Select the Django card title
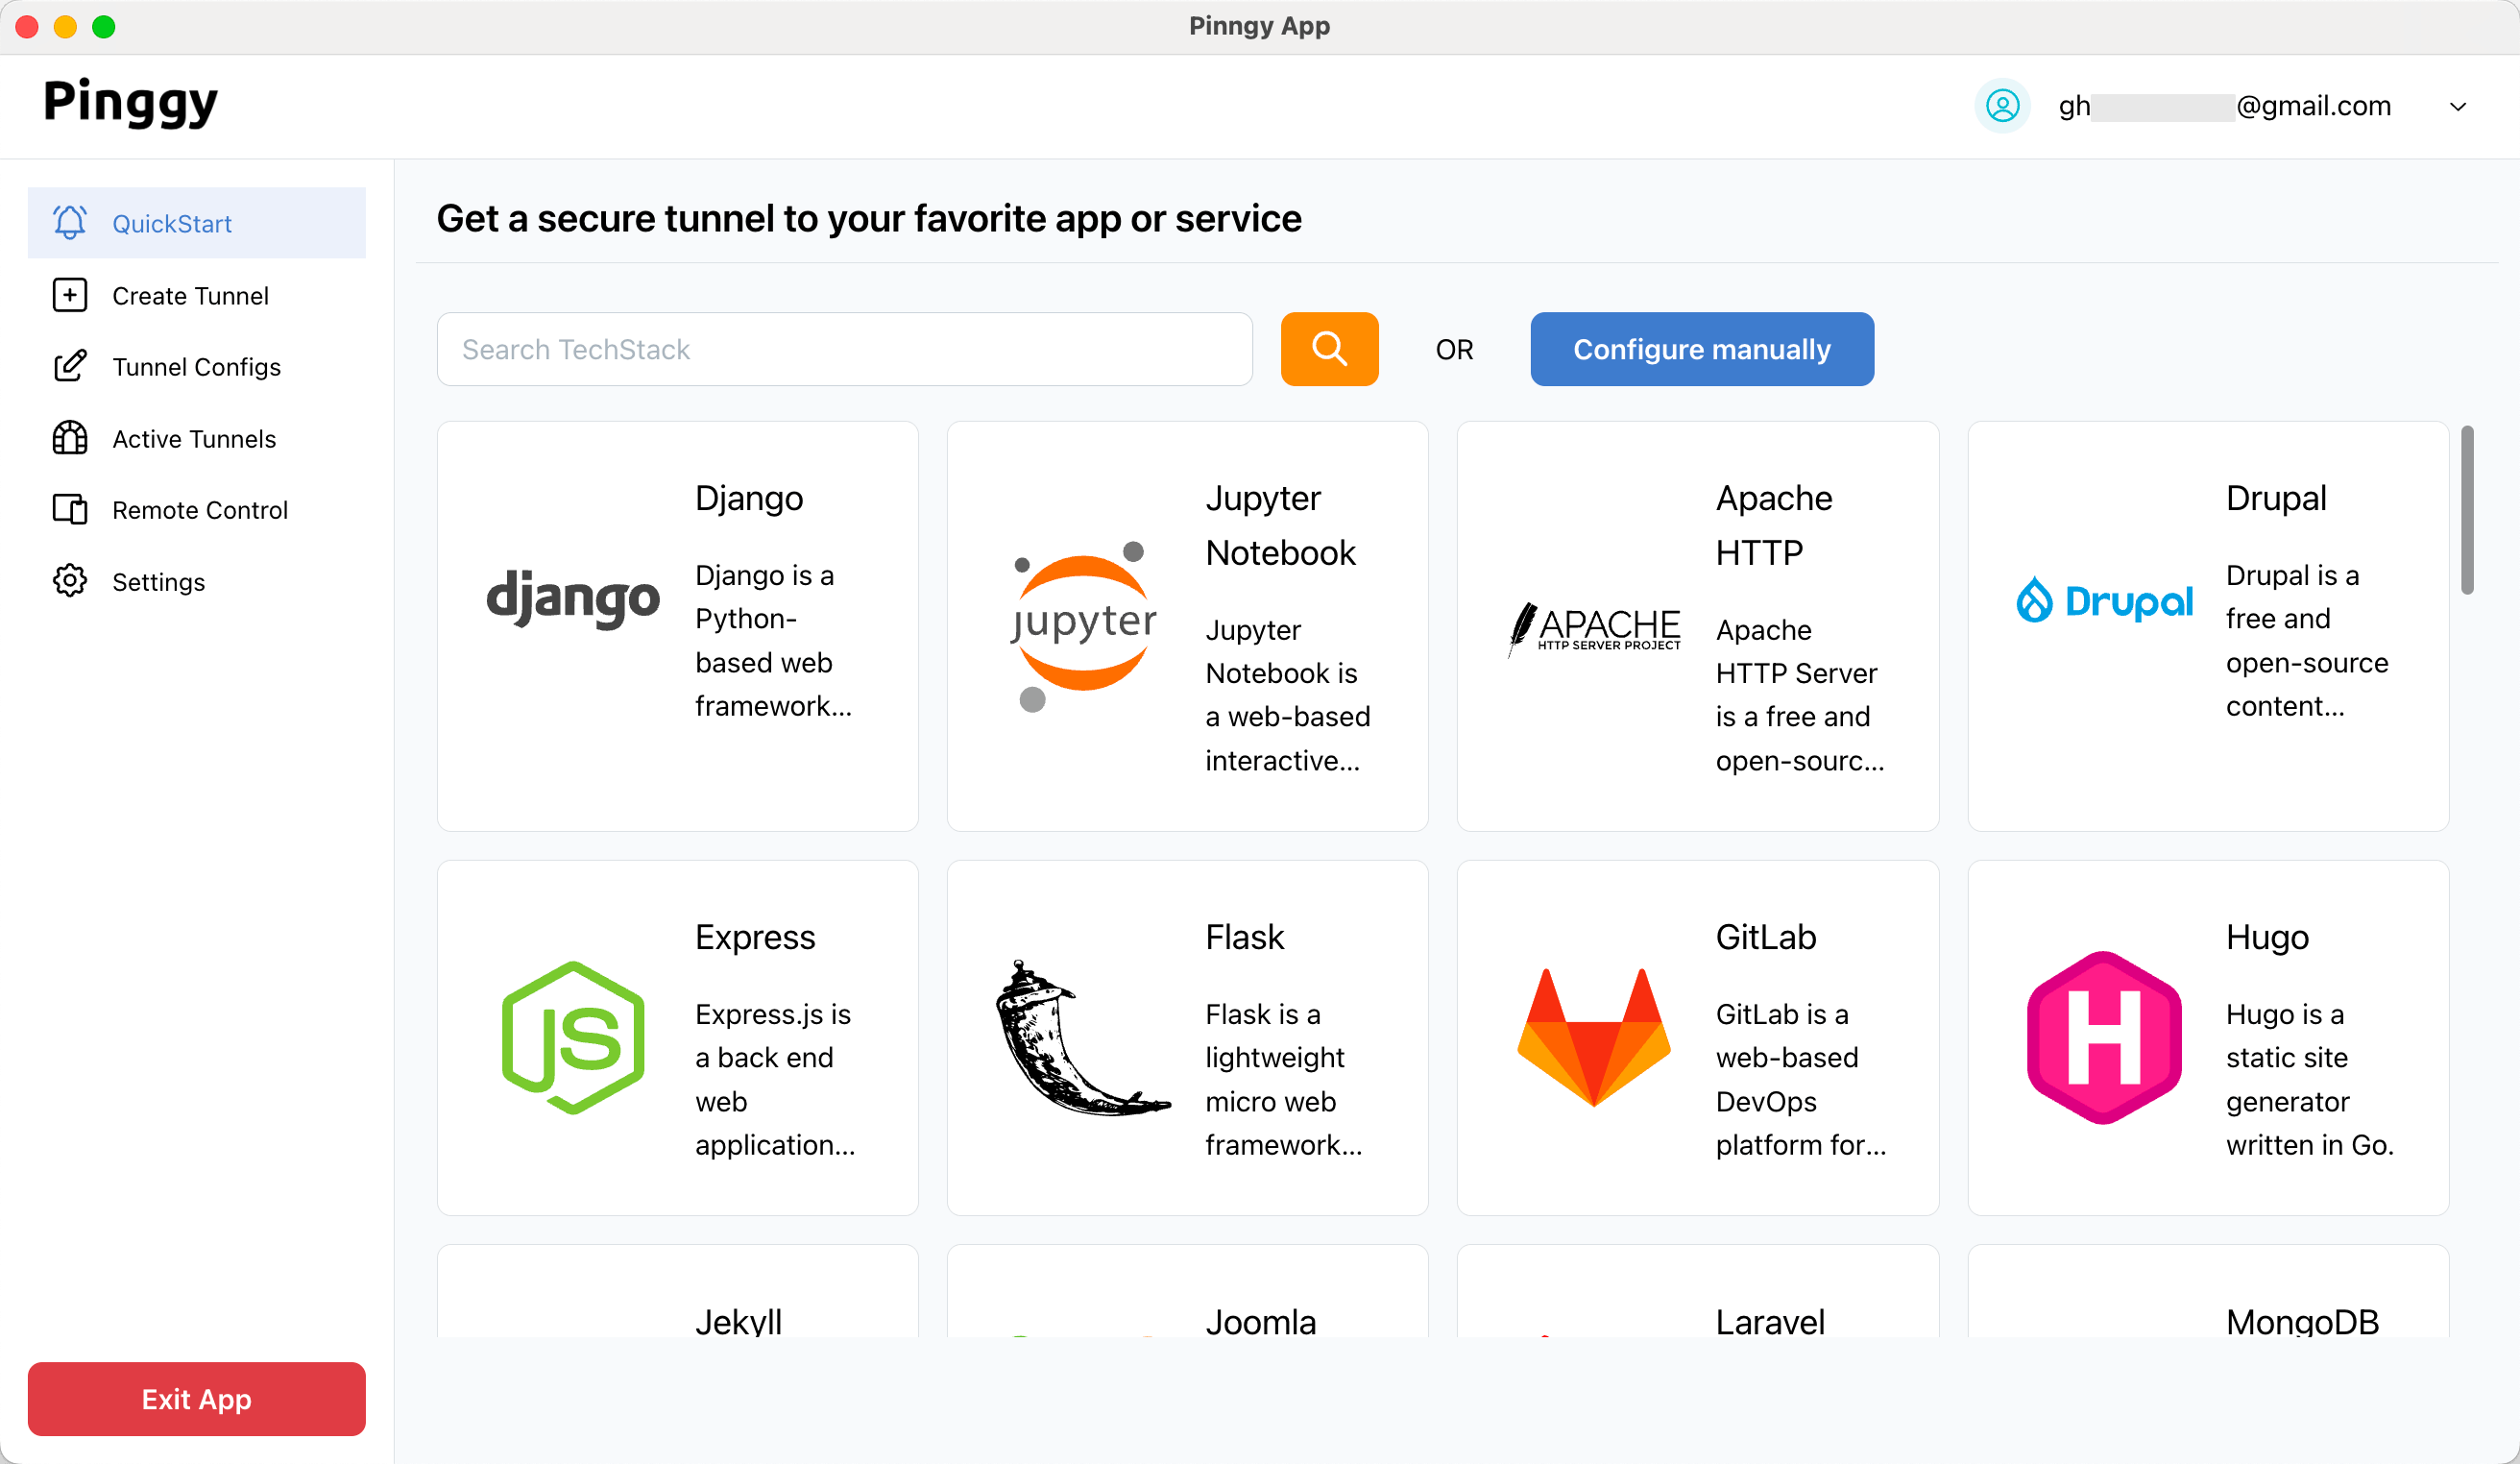The width and height of the screenshot is (2520, 1464). point(749,497)
